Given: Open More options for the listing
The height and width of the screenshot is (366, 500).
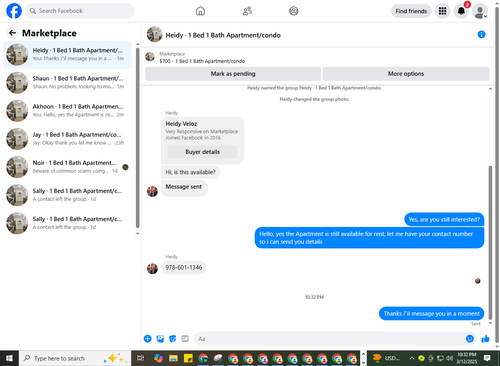Looking at the screenshot, I should 406,74.
